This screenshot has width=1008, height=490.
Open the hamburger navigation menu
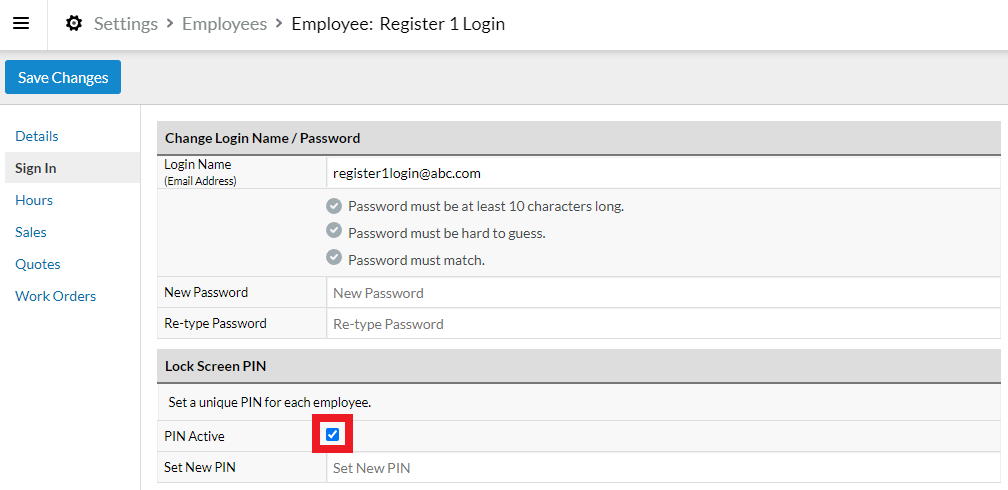(21, 24)
